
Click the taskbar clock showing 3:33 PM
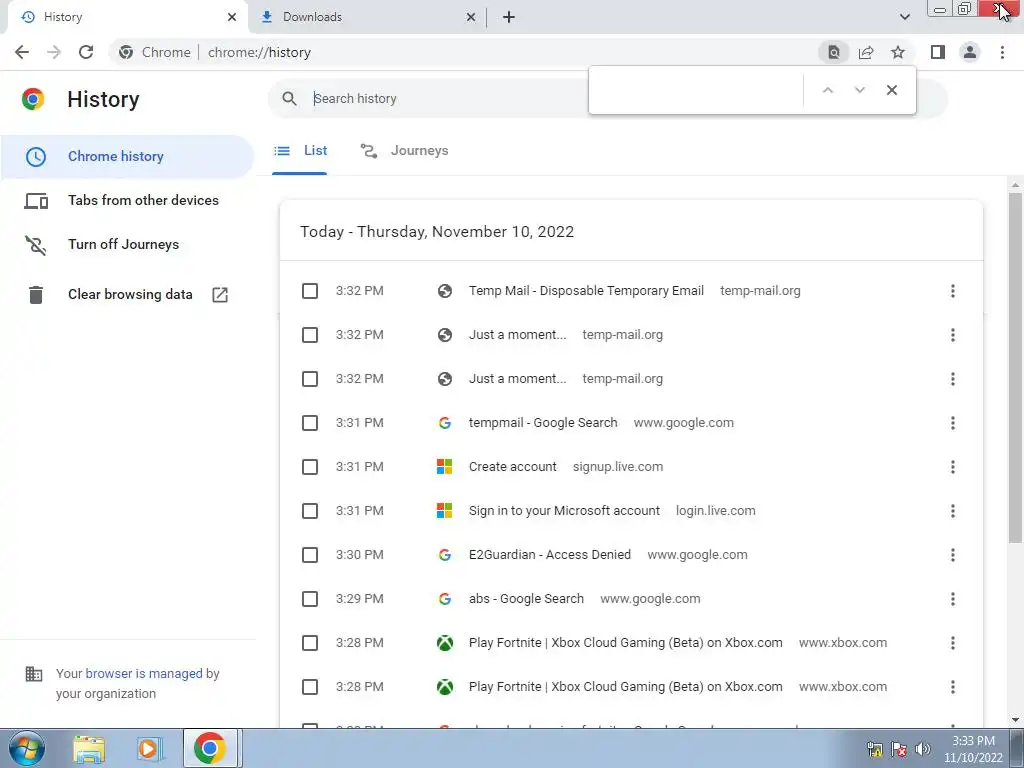973,749
